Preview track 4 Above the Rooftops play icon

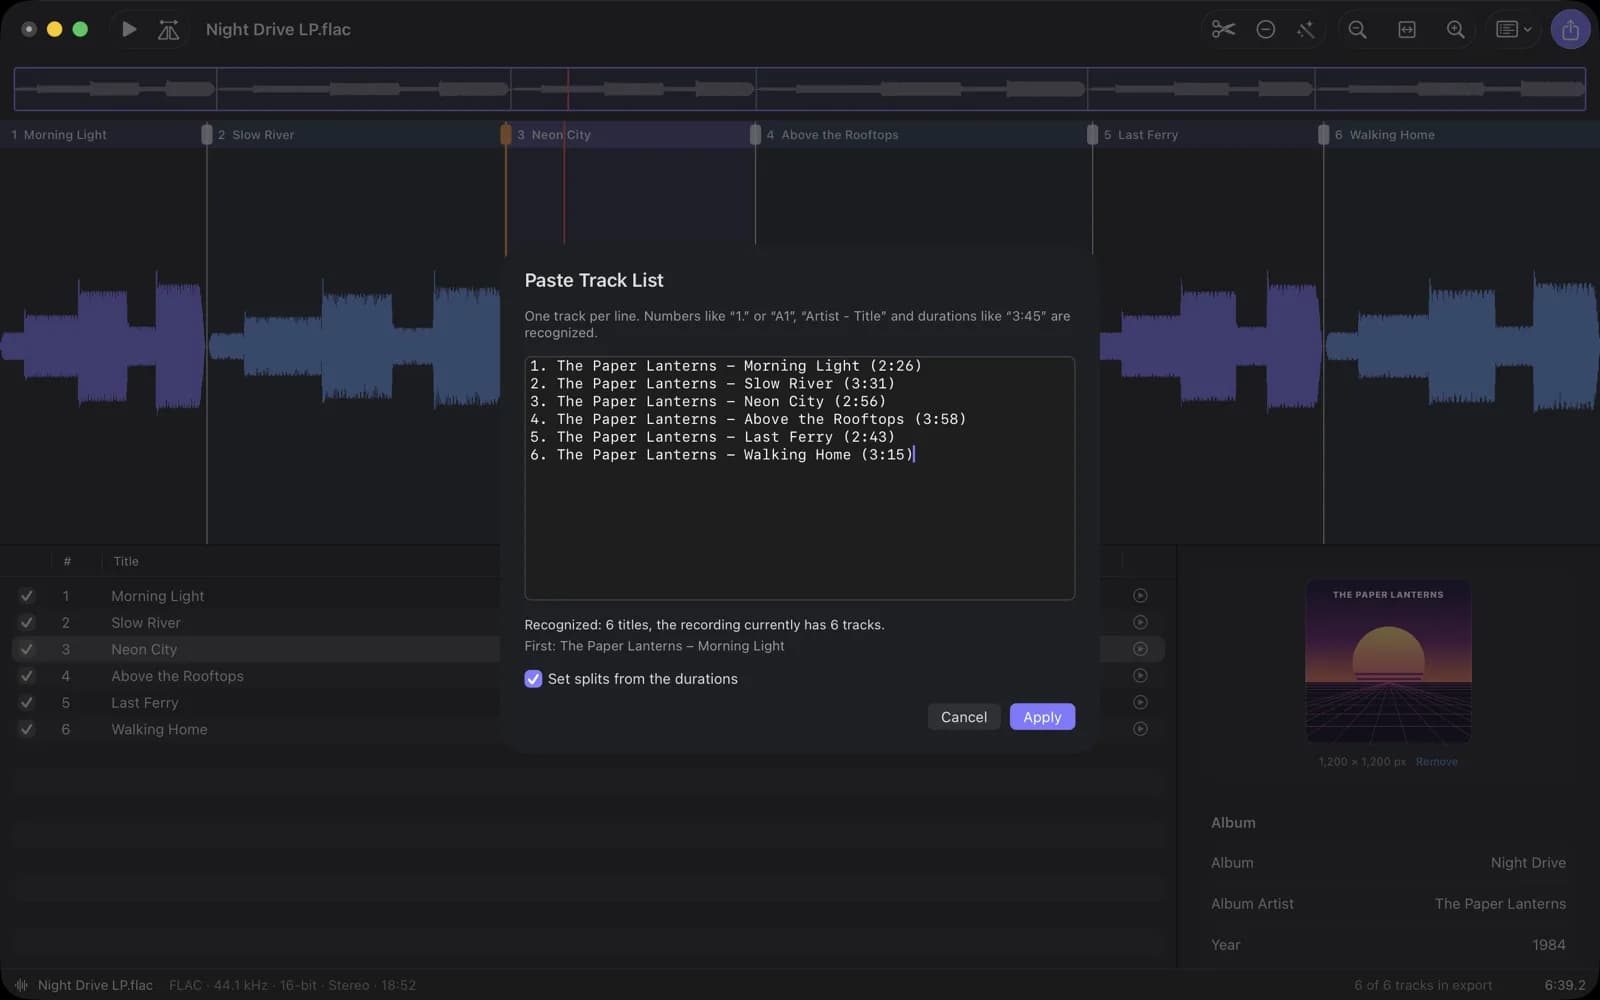tap(1140, 675)
